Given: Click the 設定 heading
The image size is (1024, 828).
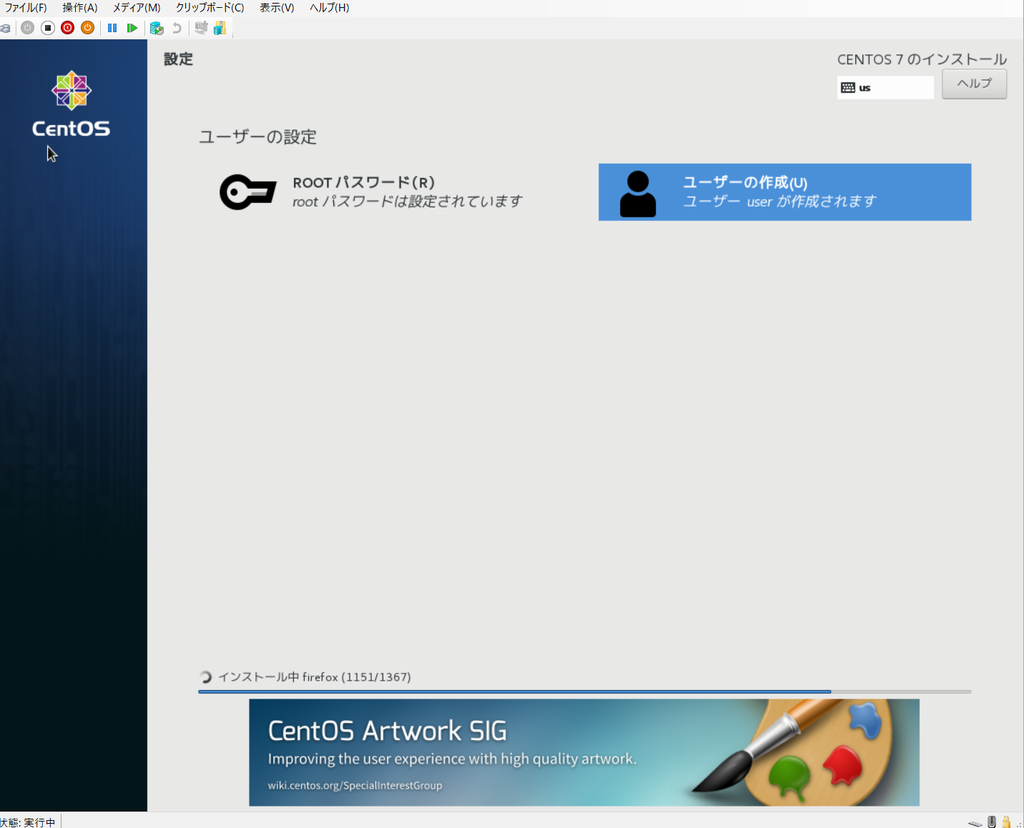Looking at the screenshot, I should click(x=178, y=59).
